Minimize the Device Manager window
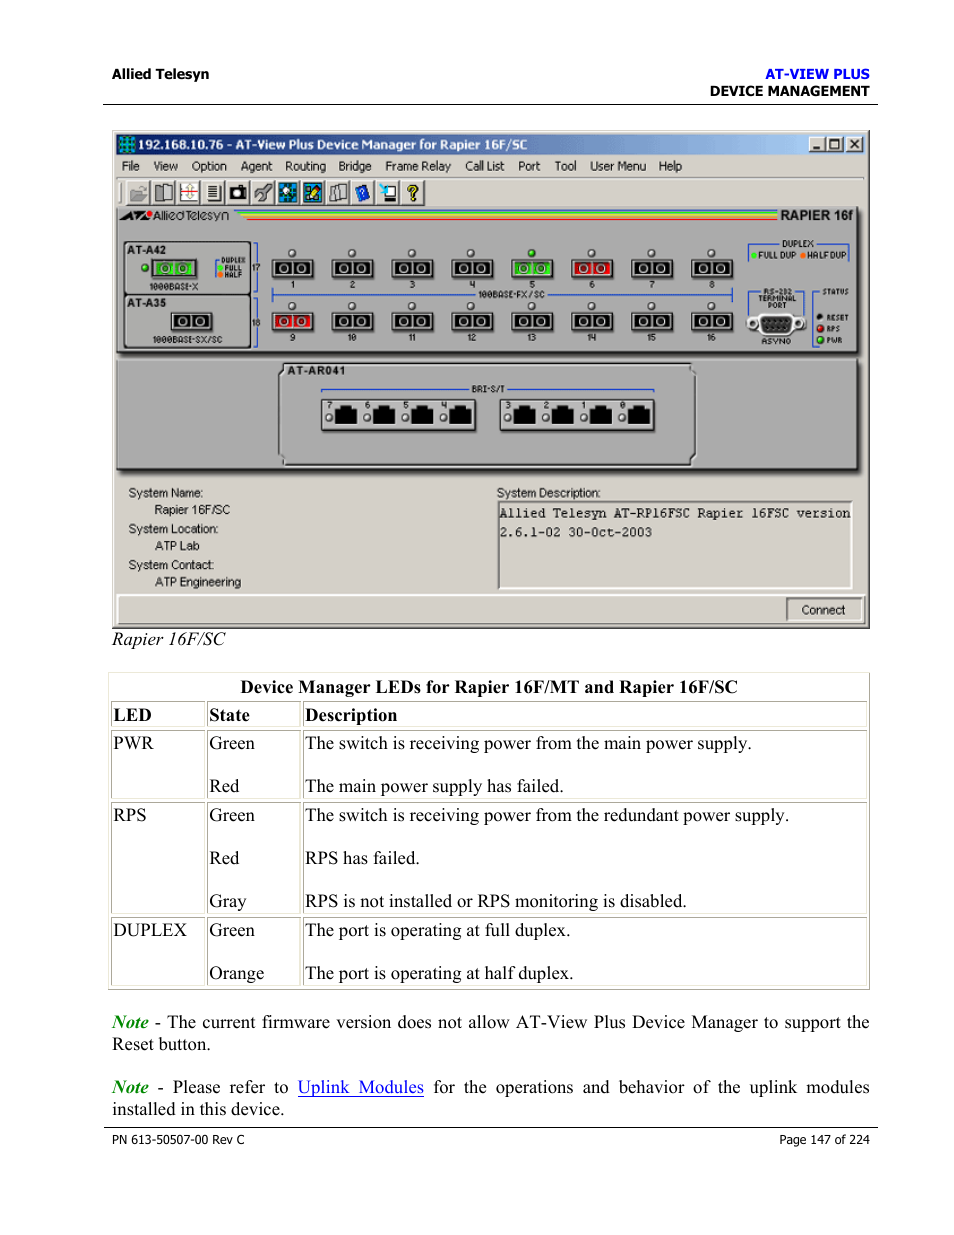 [x=818, y=144]
